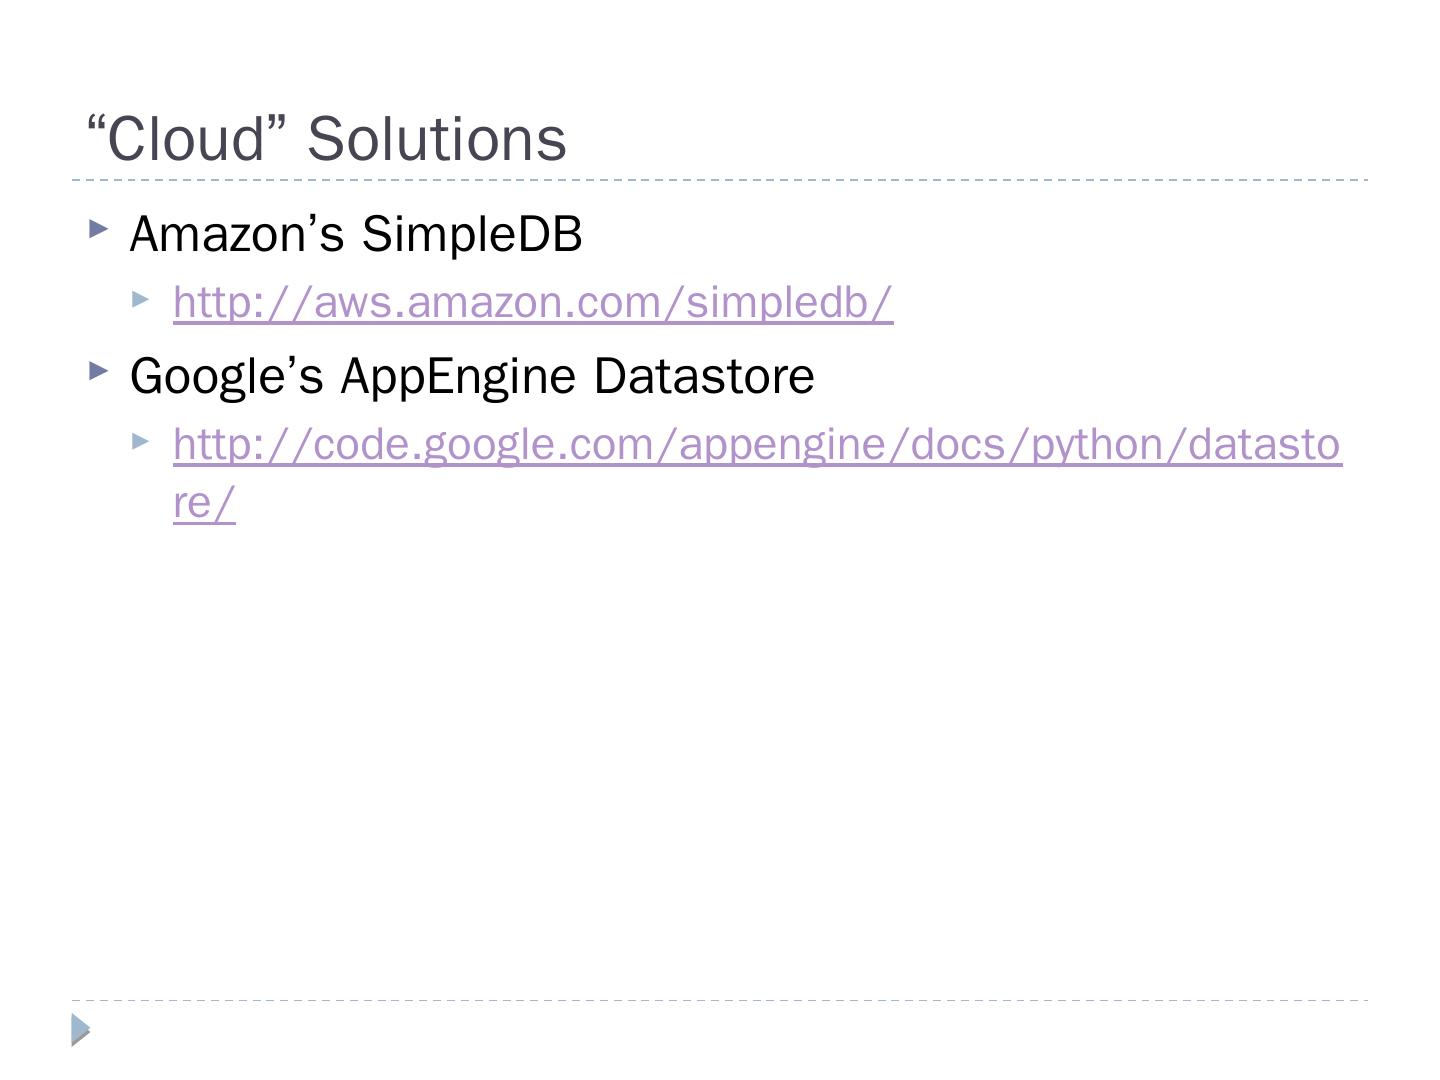Viewport: 1440px width, 1080px height.
Task: Click the wrapped "re/" end of the datastore link
Action: click(204, 502)
